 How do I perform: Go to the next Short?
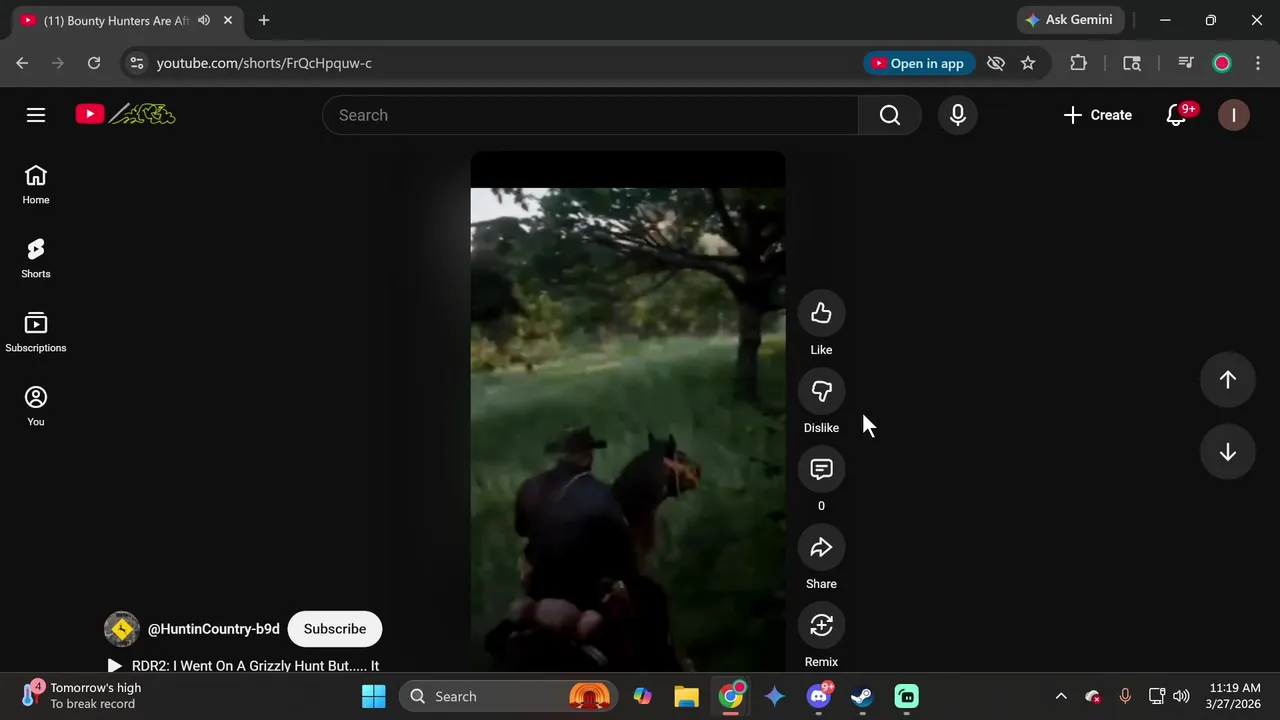click(1228, 452)
